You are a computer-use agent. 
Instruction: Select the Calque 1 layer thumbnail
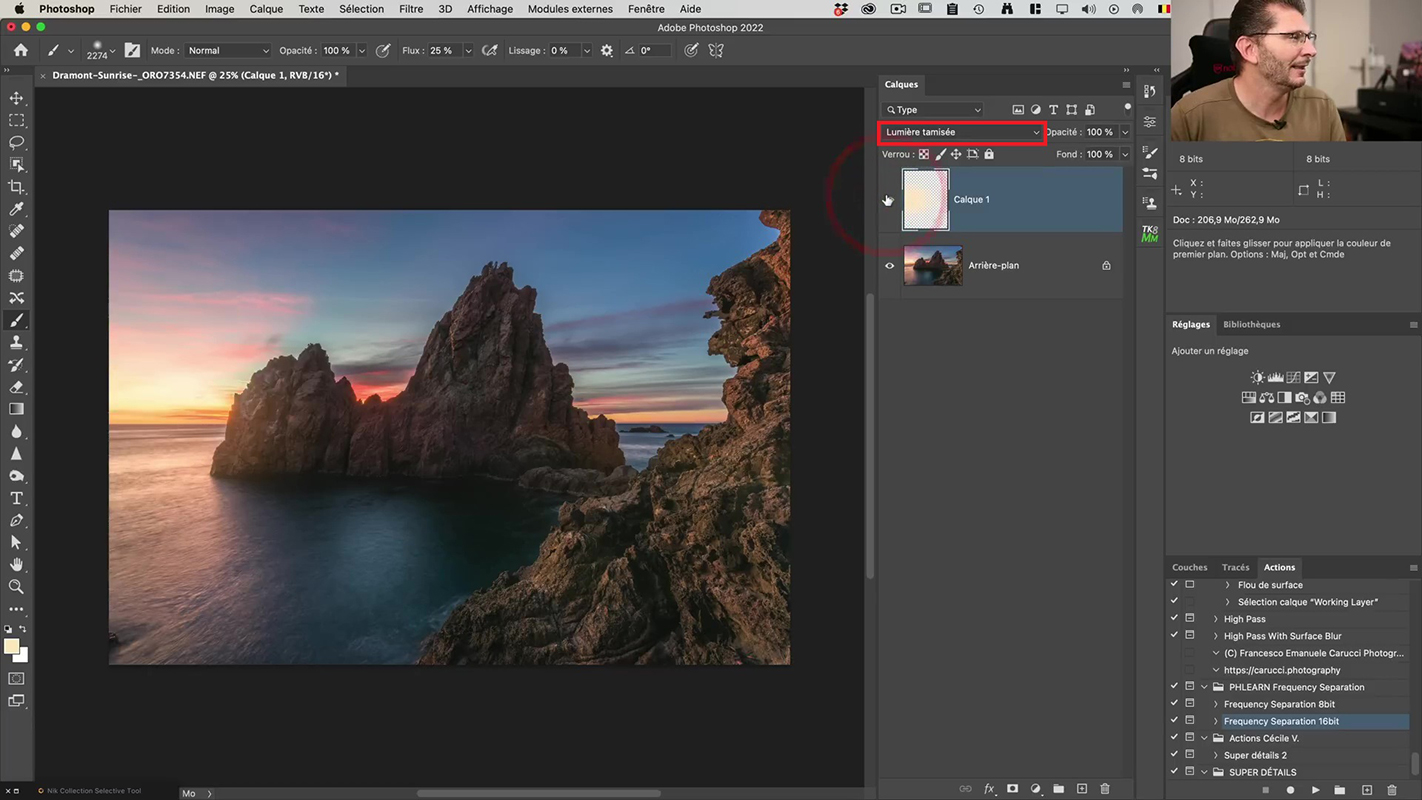click(925, 199)
